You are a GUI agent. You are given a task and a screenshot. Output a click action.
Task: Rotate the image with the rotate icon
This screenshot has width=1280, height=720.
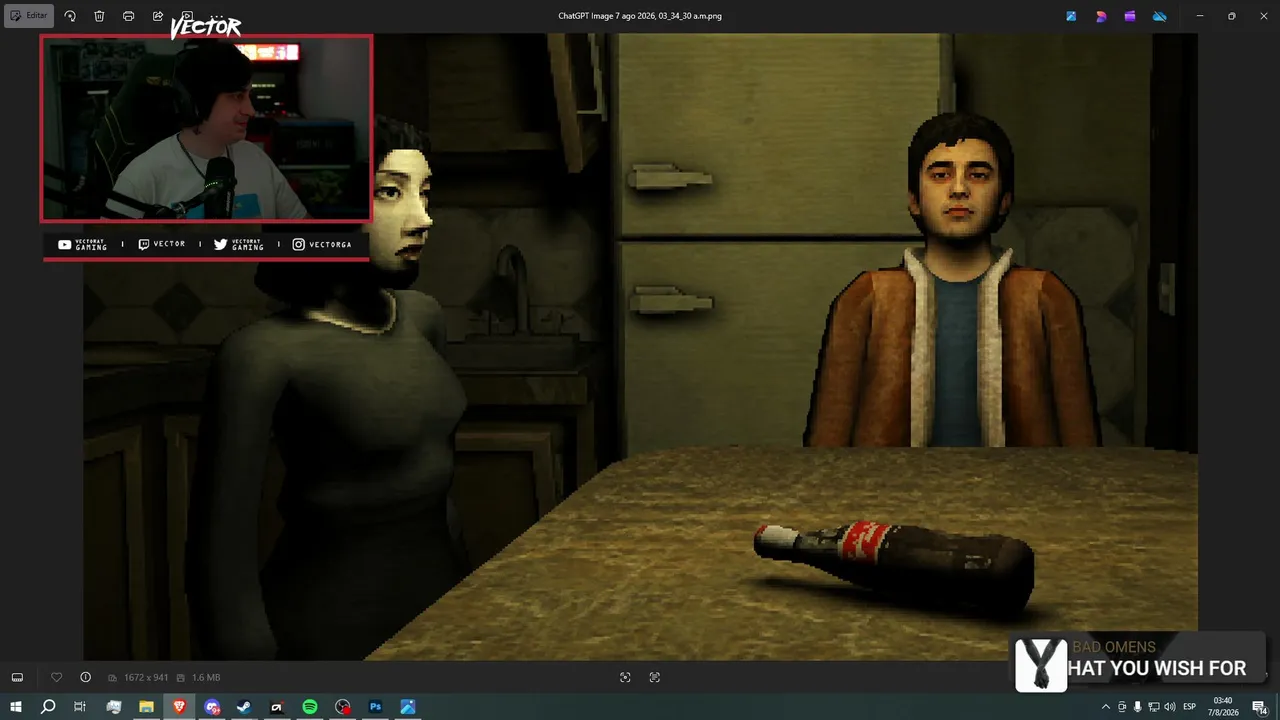pyautogui.click(x=70, y=16)
